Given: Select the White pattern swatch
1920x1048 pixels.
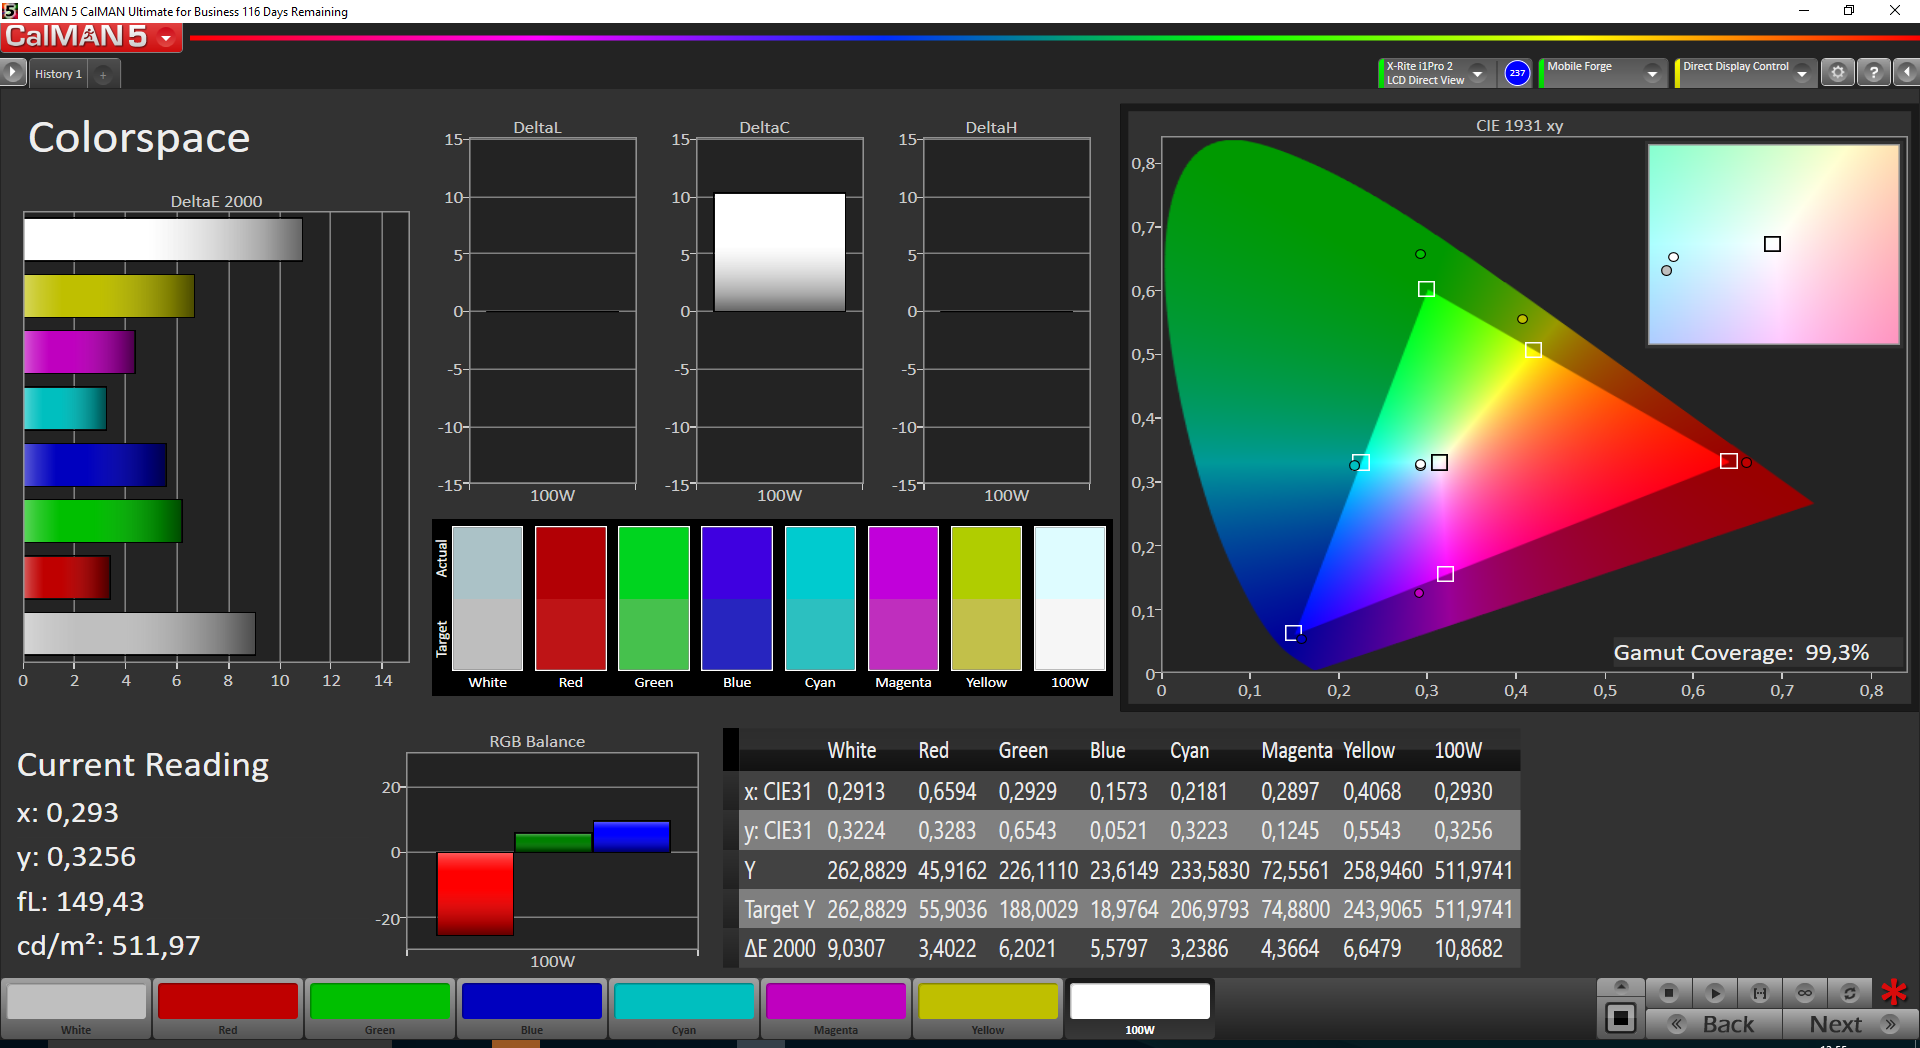Looking at the screenshot, I should pos(76,1009).
